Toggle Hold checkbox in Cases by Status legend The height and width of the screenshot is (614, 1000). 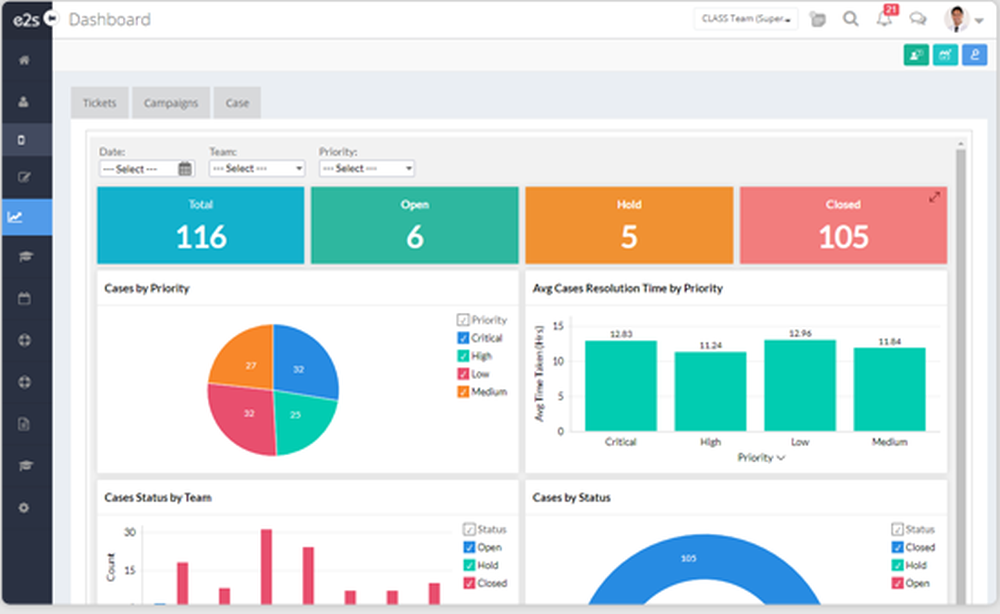click(897, 565)
